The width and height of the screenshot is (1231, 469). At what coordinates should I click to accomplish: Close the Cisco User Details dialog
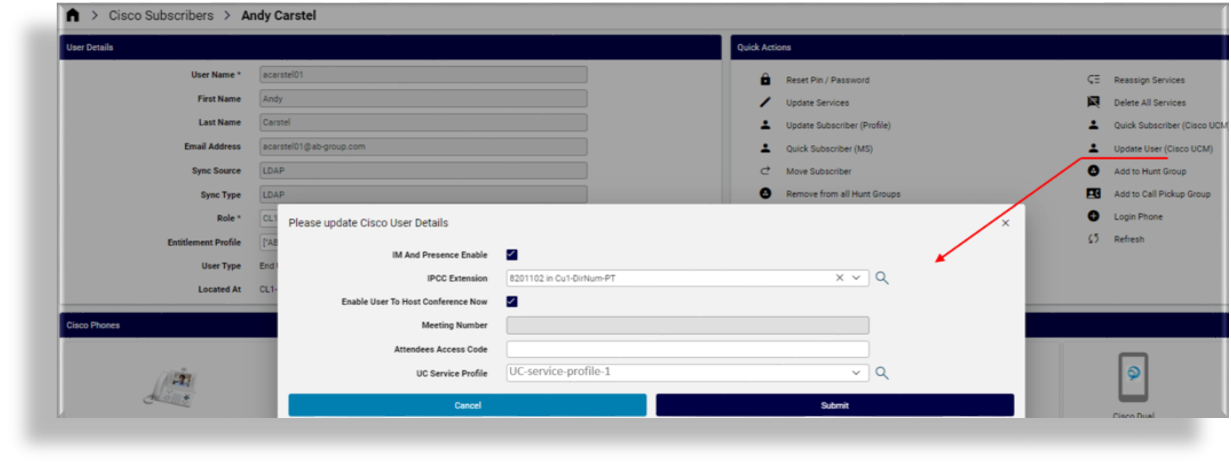pyautogui.click(x=1005, y=223)
